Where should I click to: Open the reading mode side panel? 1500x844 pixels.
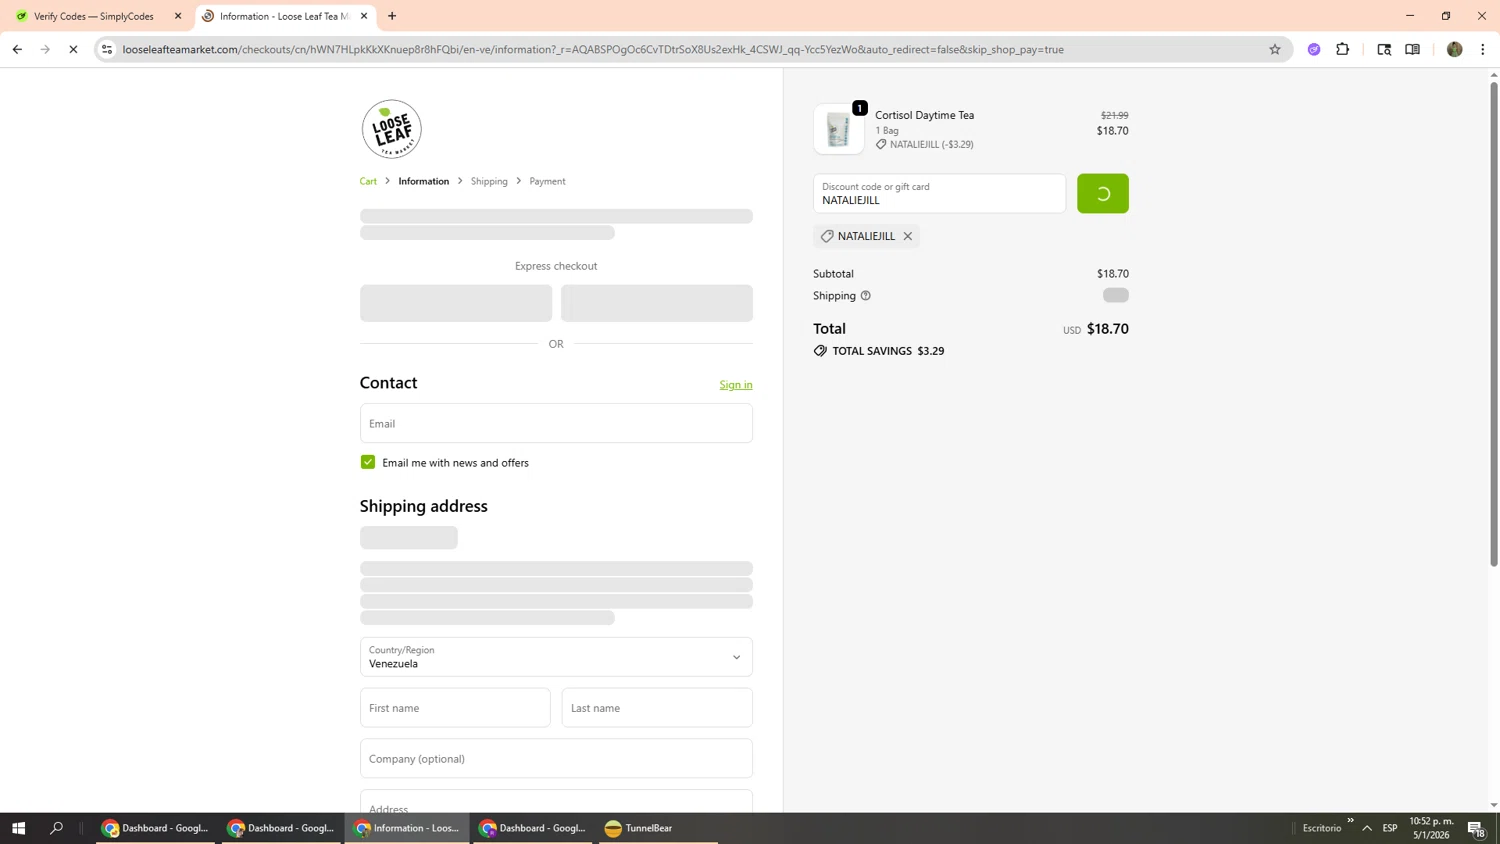1412,49
